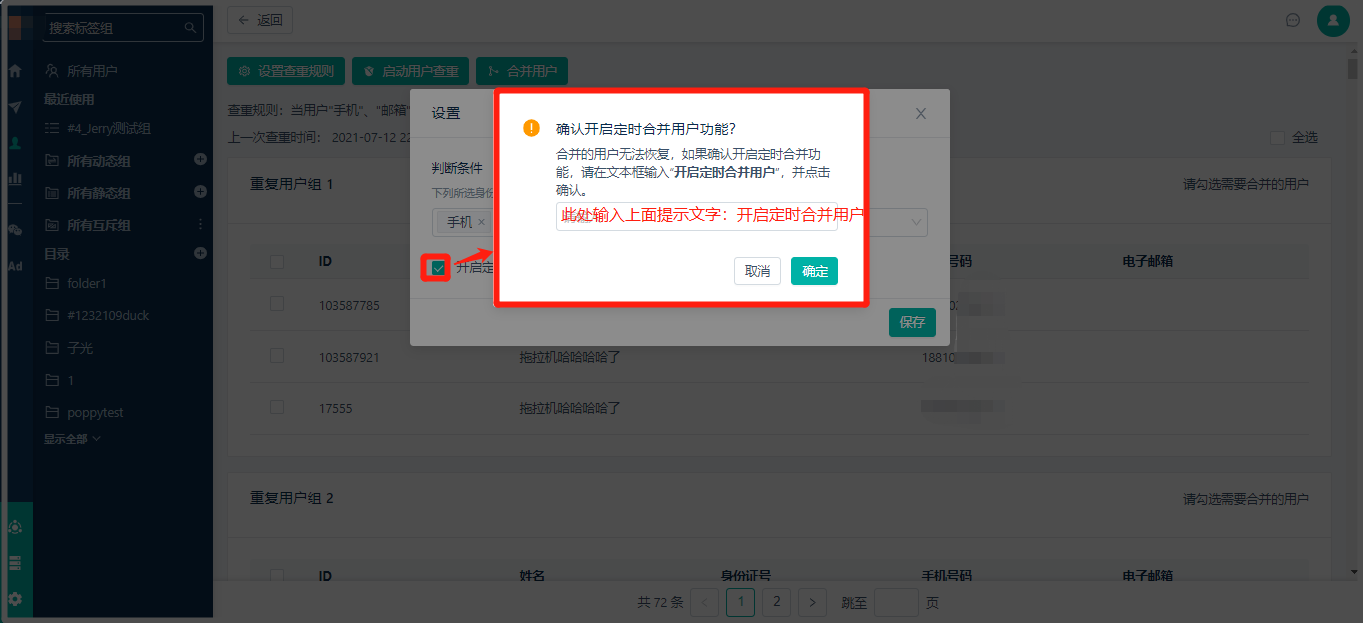Add a group via plus beside 所有动态组
1363x623 pixels.
(200, 159)
